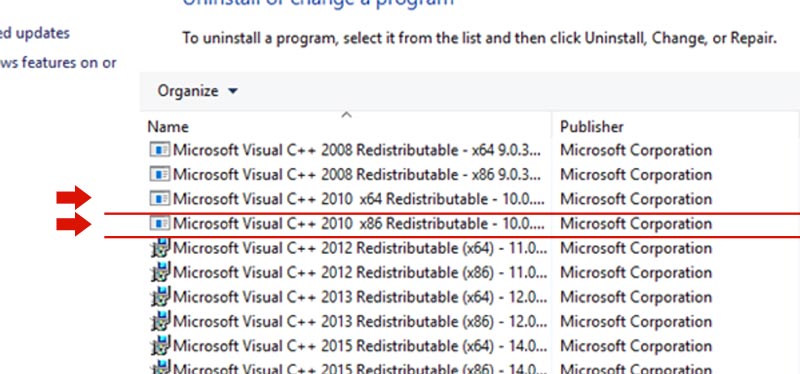Image resolution: width=800 pixels, height=374 pixels.
Task: Select Microsoft Visual C++ 2010 x86 Redistributable
Action: (x=358, y=223)
